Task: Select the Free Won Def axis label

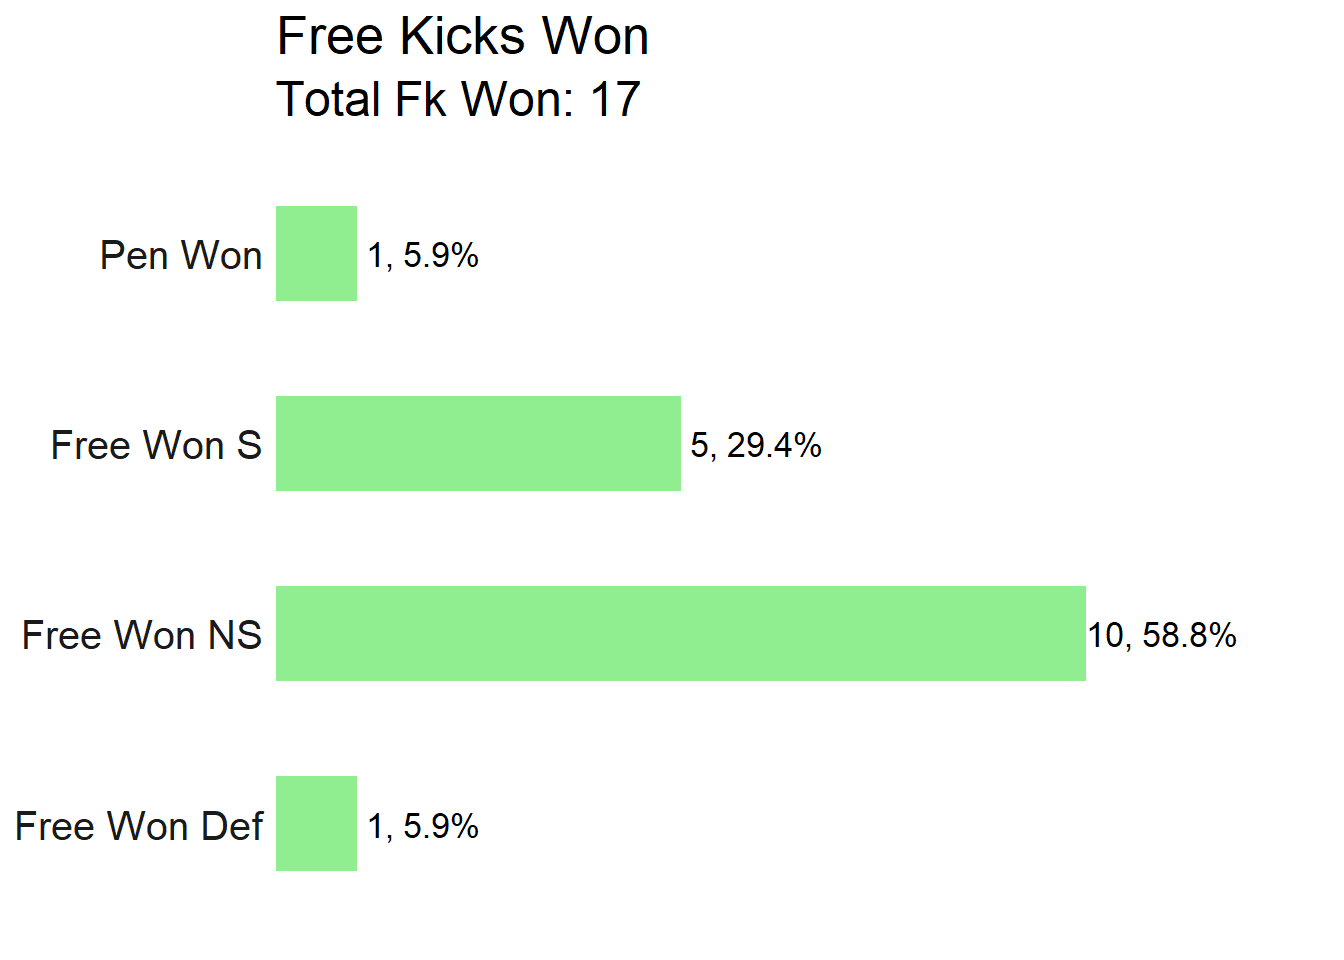Action: click(139, 826)
